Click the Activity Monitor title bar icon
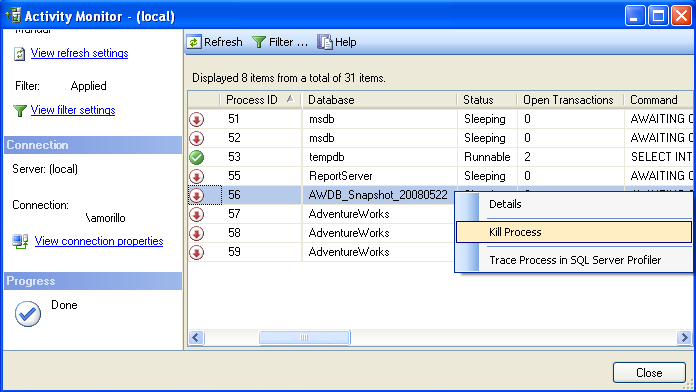Image resolution: width=696 pixels, height=392 pixels. click(x=13, y=15)
